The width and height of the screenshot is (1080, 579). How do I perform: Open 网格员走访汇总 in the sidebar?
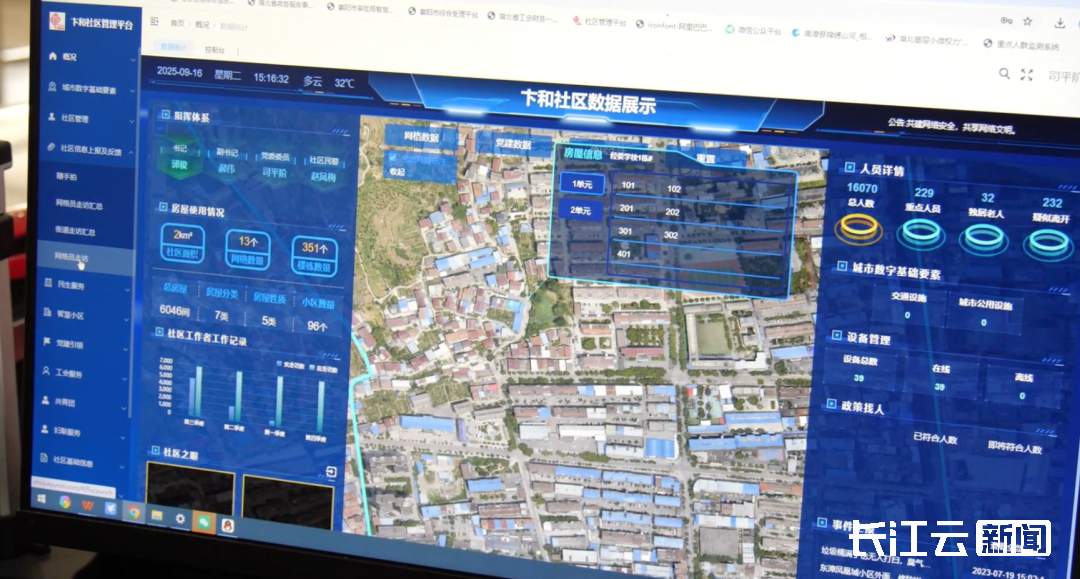coord(80,204)
